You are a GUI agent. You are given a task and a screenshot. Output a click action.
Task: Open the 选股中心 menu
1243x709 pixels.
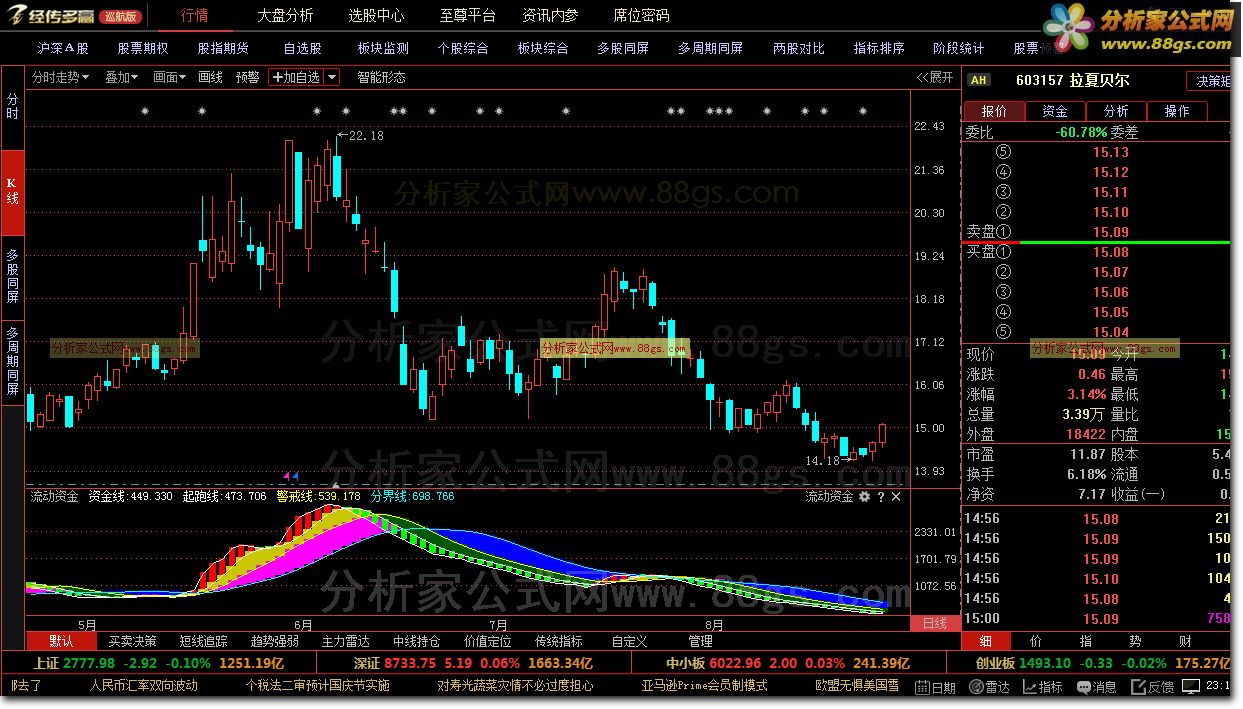376,15
